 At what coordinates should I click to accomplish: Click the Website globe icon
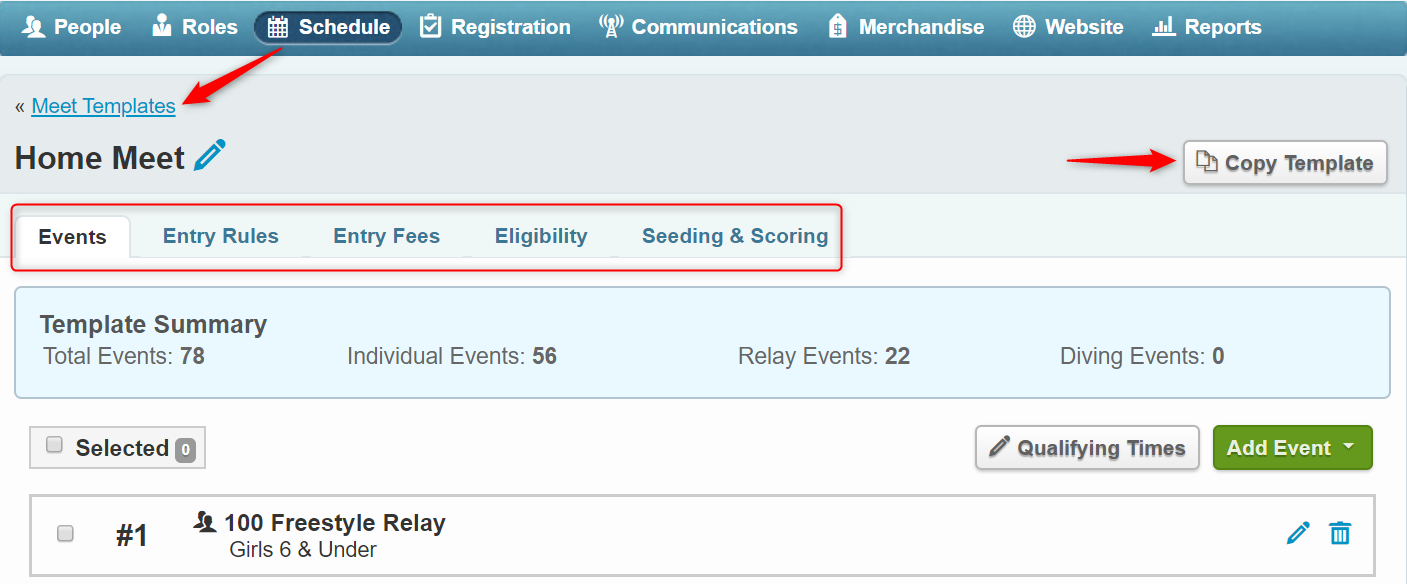(1024, 27)
